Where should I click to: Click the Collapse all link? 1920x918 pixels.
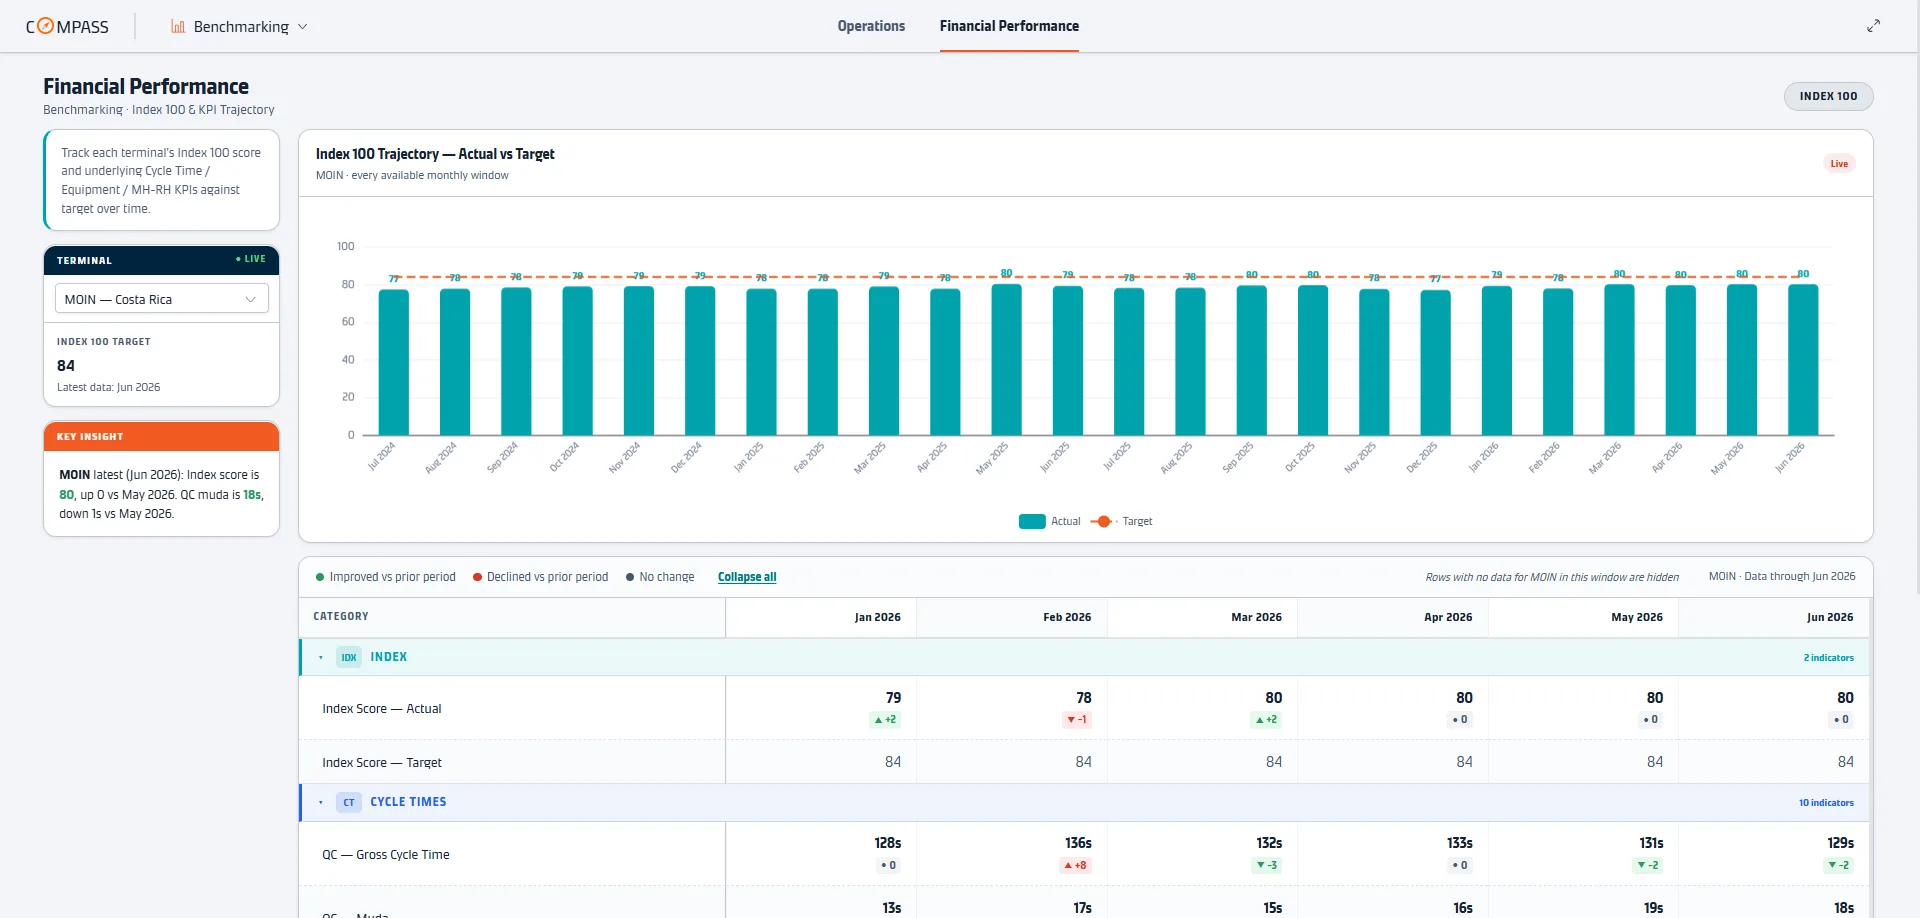point(747,577)
